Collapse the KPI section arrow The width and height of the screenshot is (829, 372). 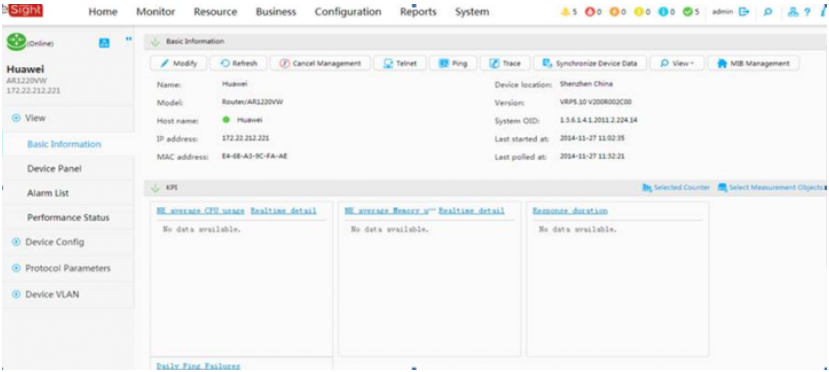(x=155, y=188)
